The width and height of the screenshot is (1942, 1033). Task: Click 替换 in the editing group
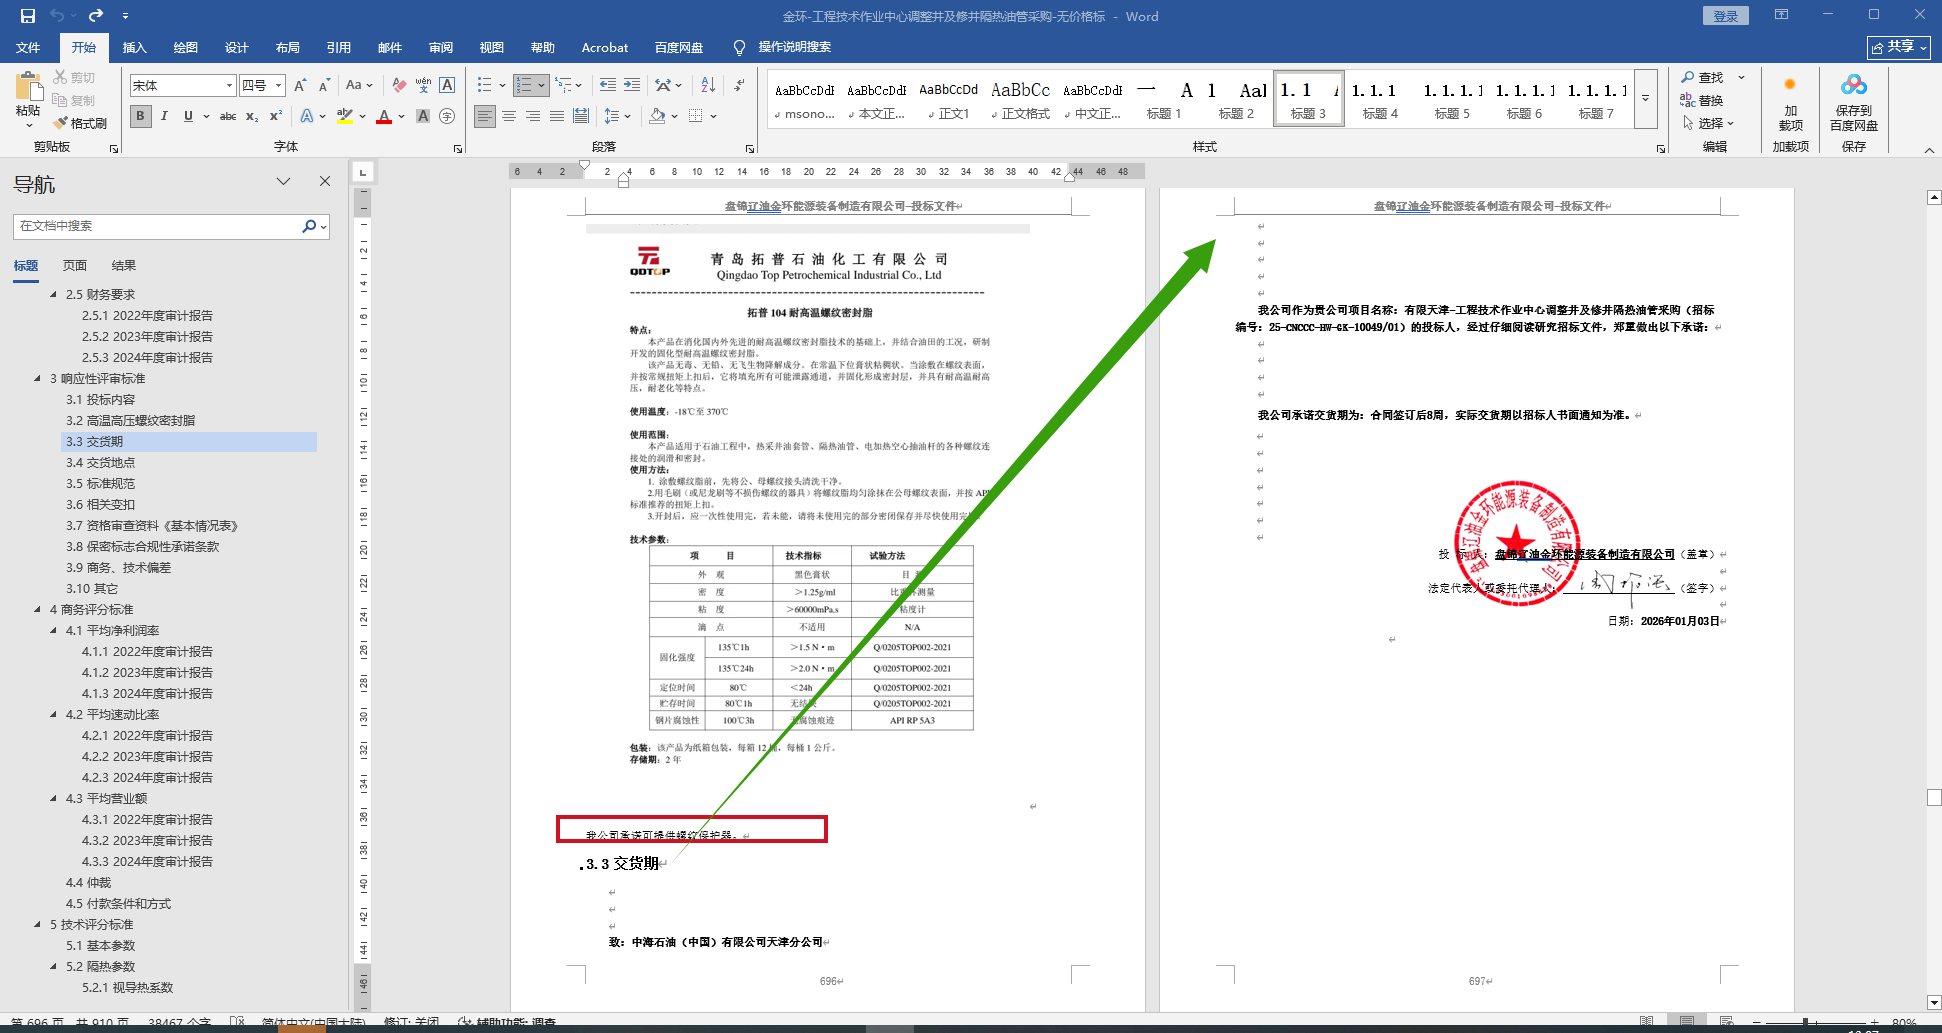click(x=1703, y=100)
